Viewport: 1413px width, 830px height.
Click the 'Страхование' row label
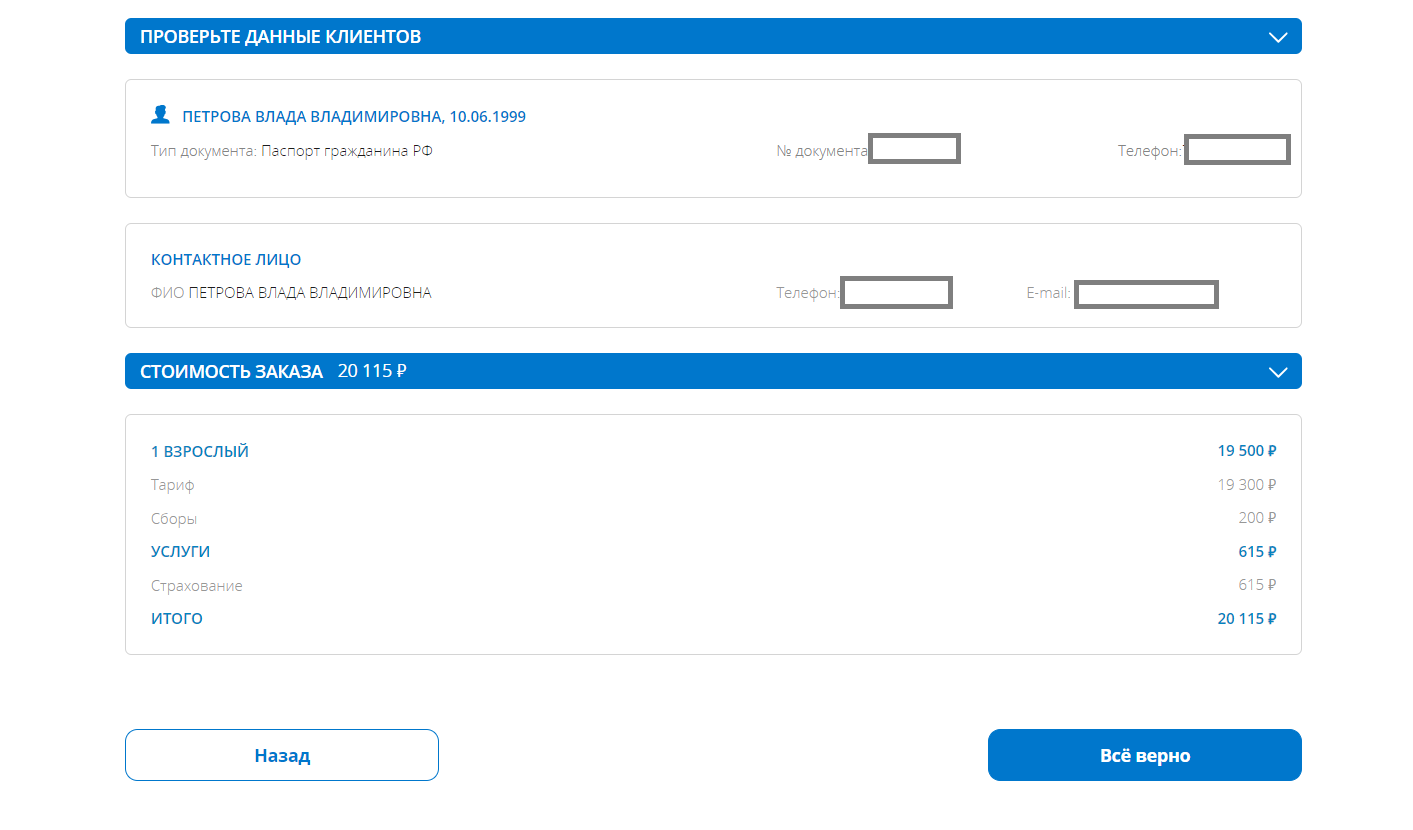197,586
